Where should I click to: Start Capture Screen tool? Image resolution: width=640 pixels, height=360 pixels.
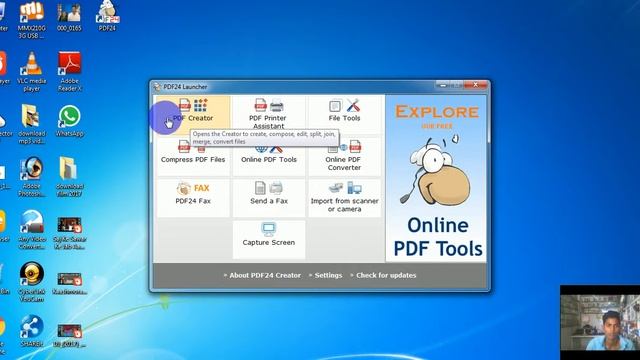click(x=269, y=239)
